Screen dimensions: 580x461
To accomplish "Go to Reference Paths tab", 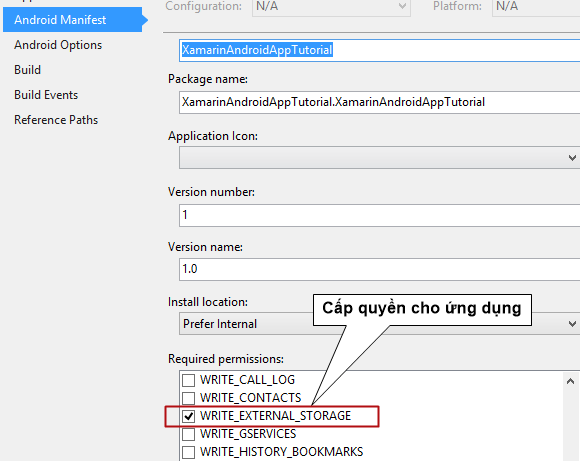I will pos(56,120).
